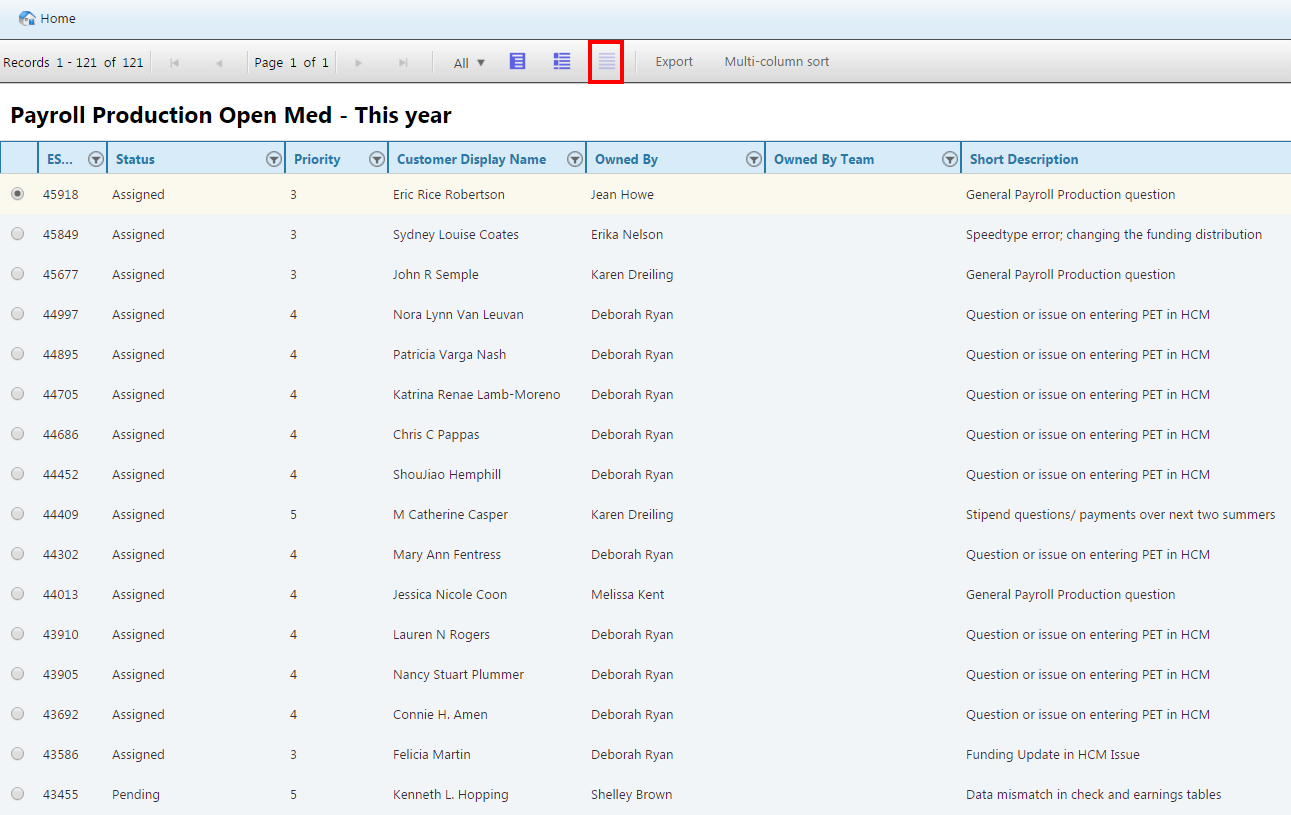Screen dimensions: 1291x815
Task: Go to first page arrow icon
Action: point(175,63)
